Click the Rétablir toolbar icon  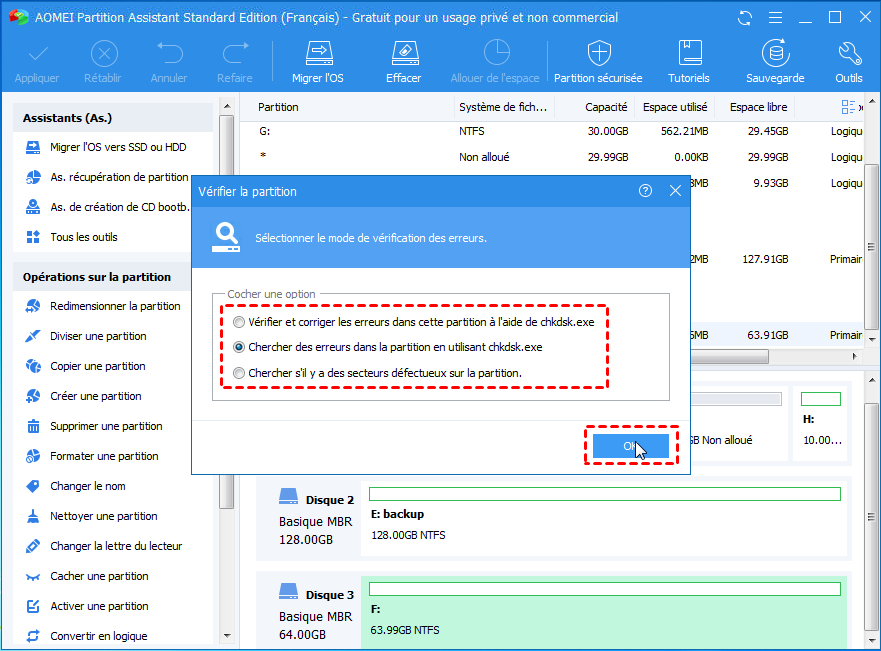tap(103, 62)
